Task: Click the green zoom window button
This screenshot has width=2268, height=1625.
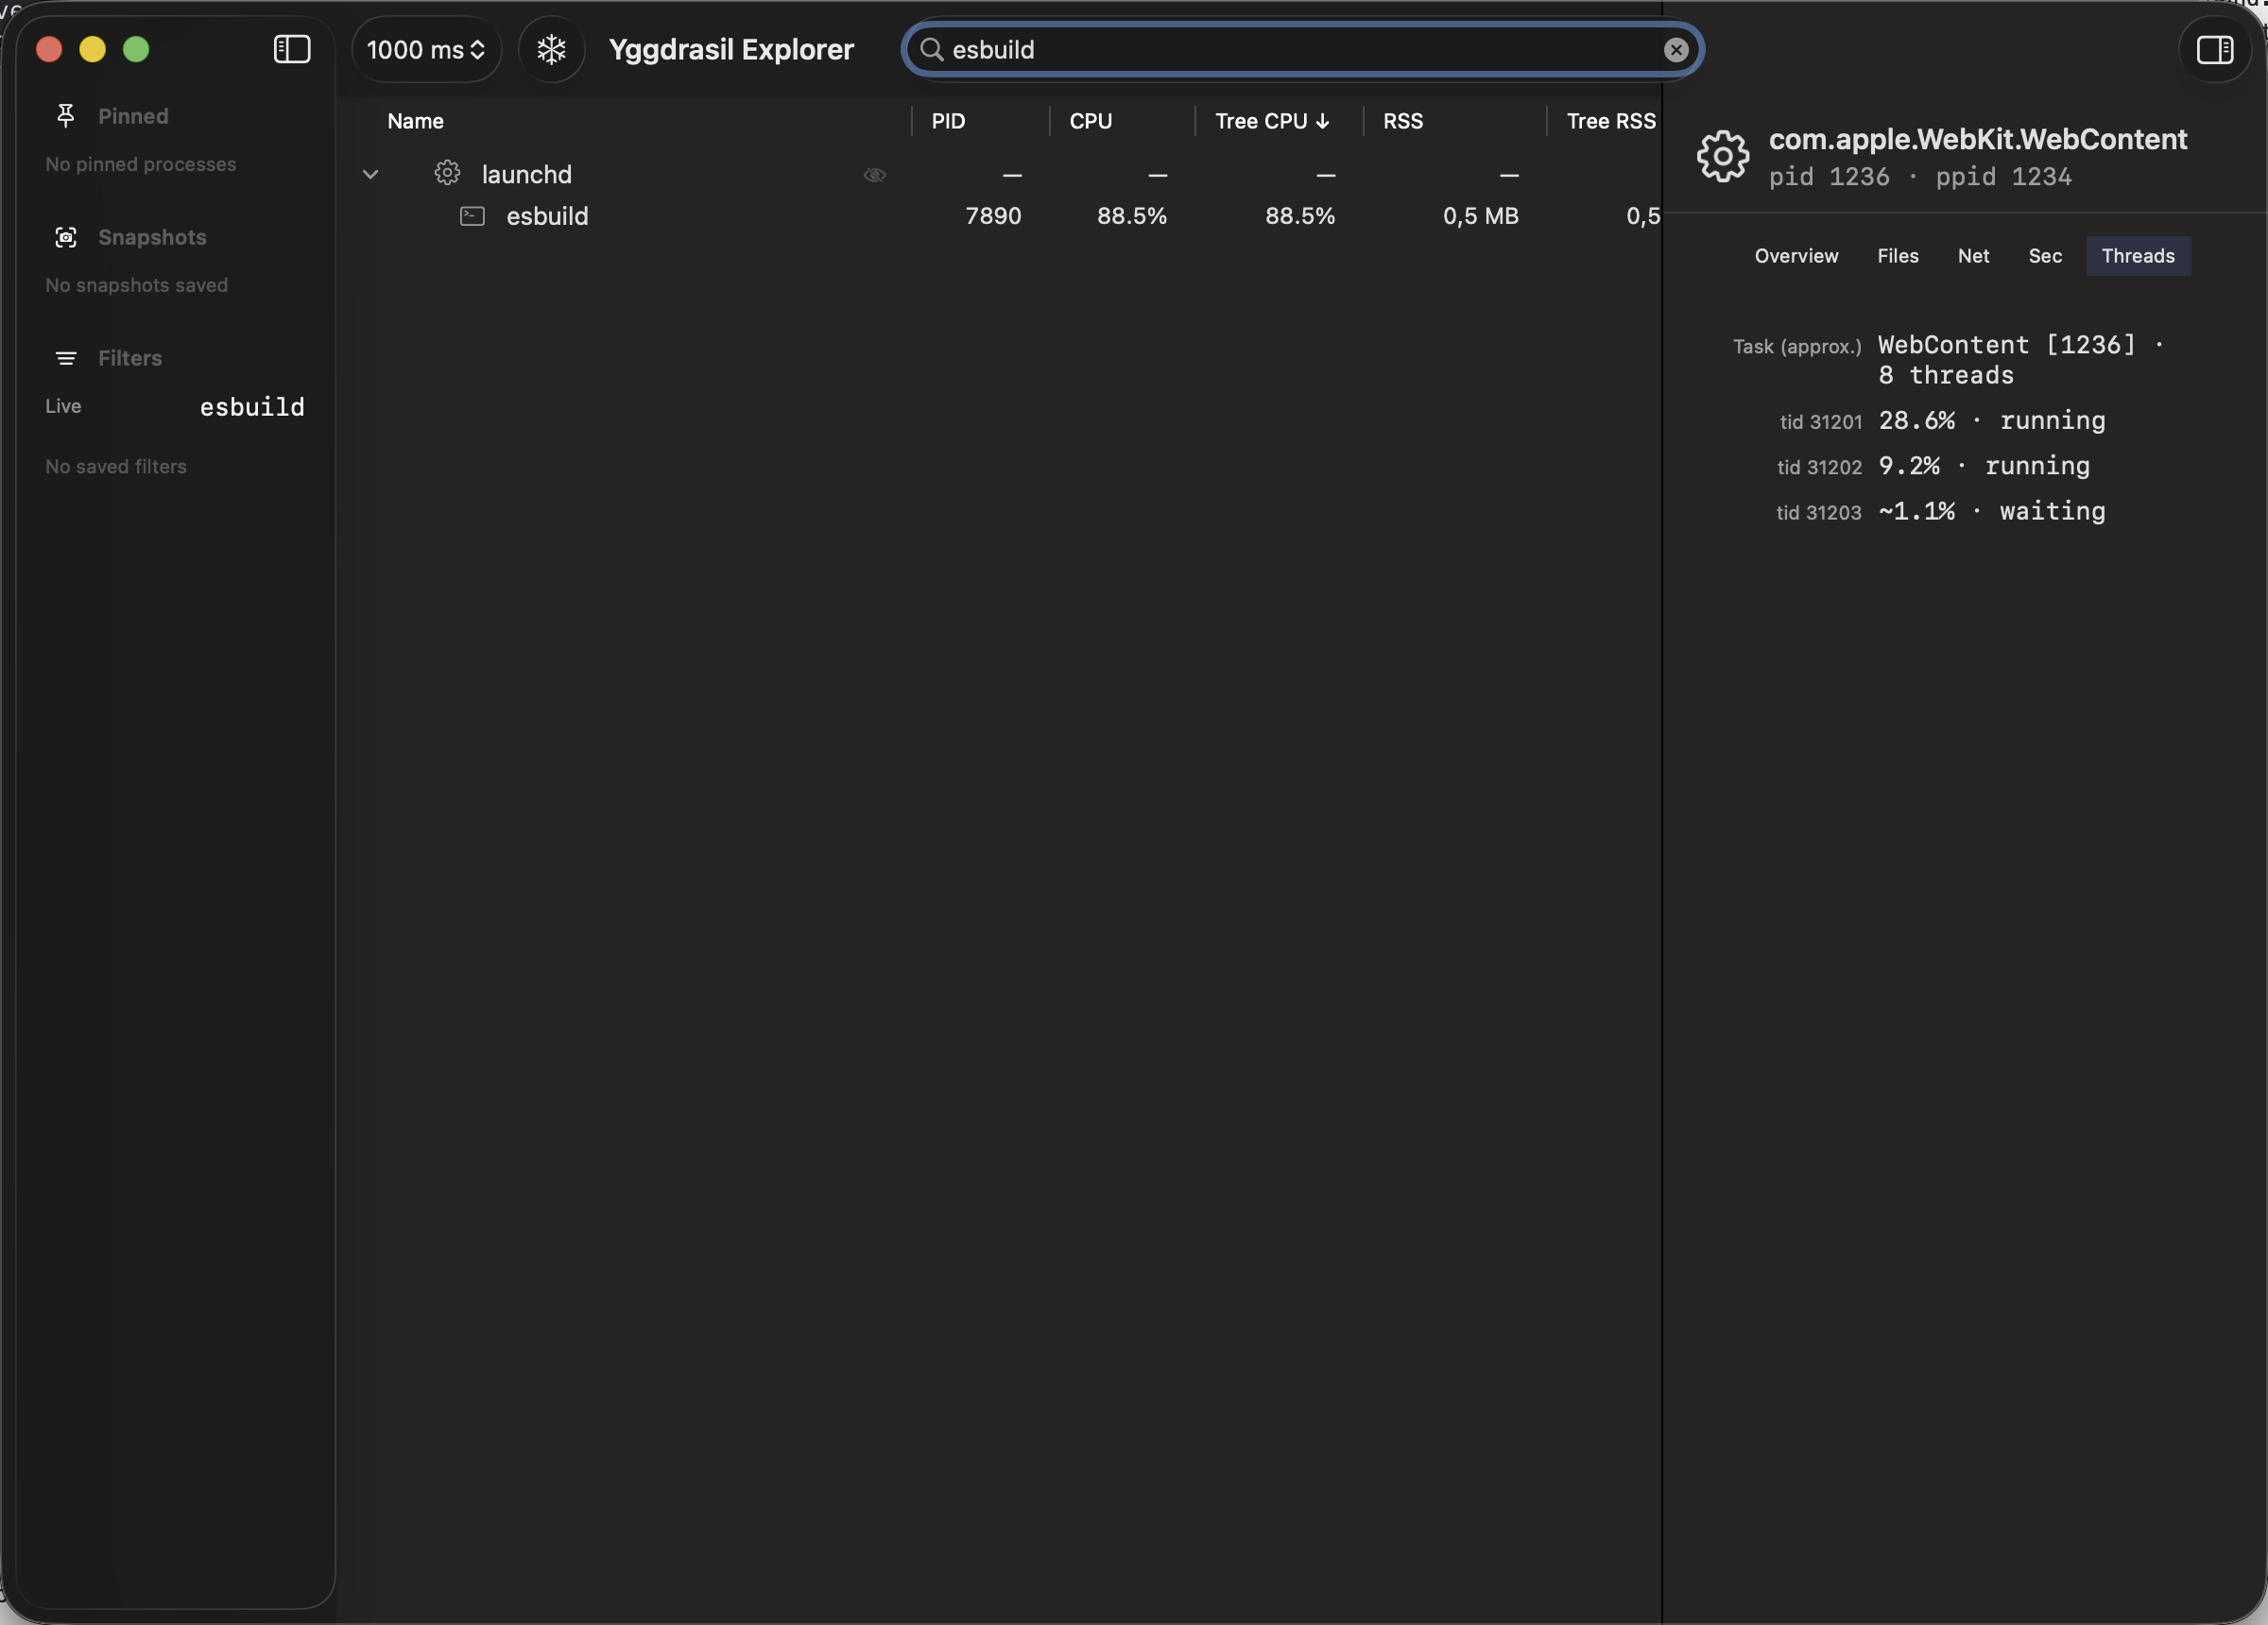Action: (136, 49)
